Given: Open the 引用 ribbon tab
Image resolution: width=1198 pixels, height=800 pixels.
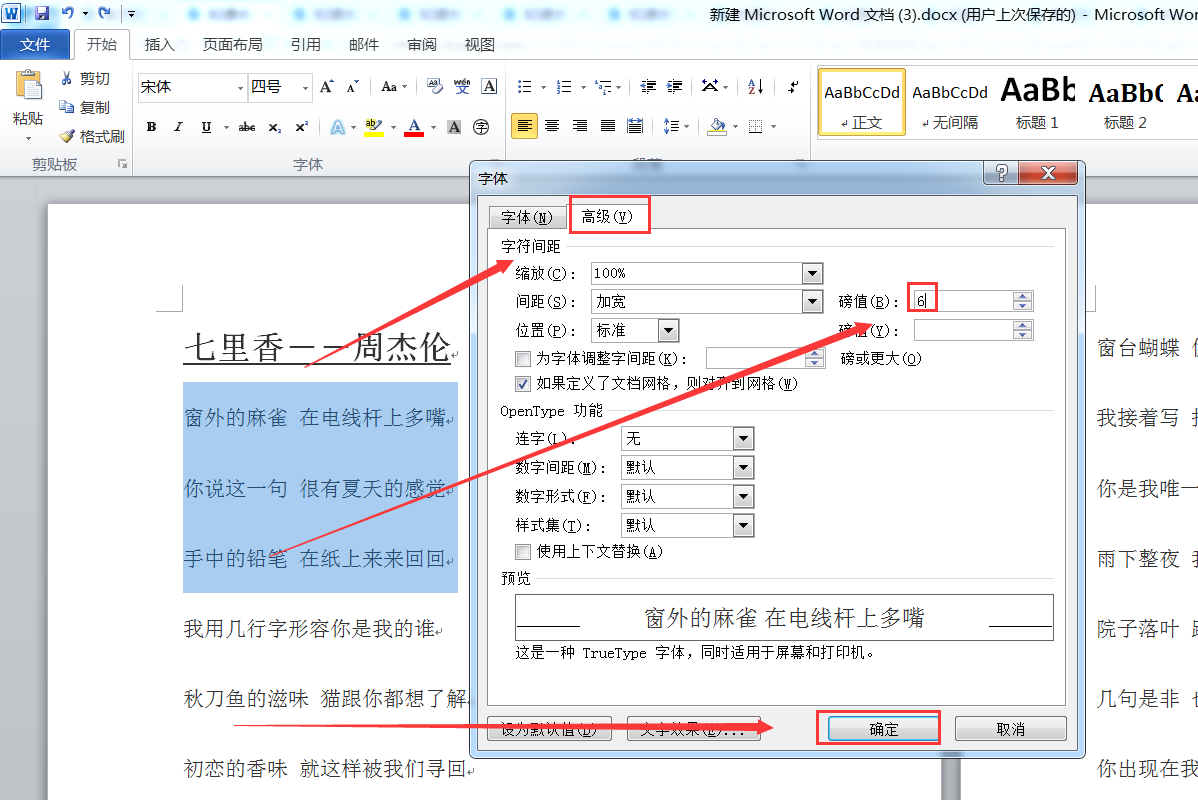Looking at the screenshot, I should coord(306,44).
